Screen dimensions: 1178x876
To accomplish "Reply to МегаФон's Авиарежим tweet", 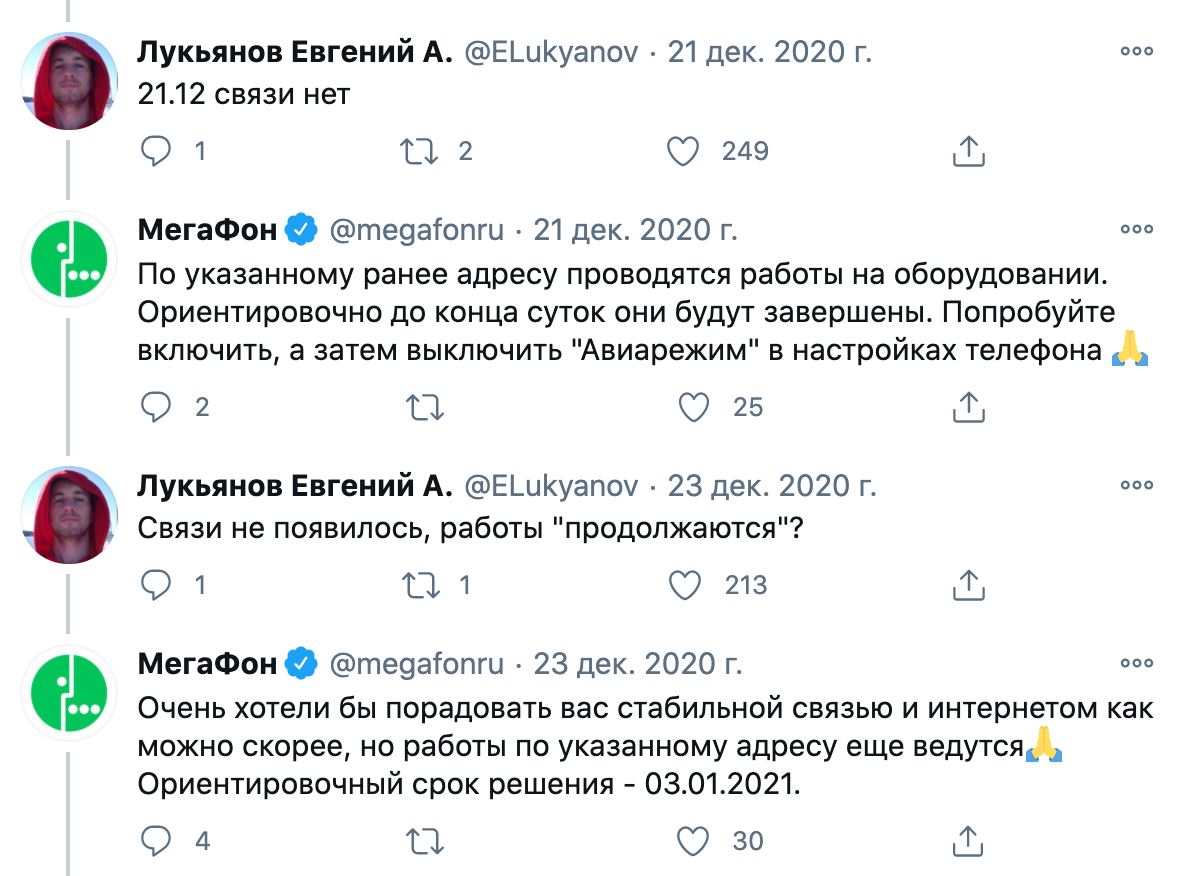I will (x=156, y=407).
